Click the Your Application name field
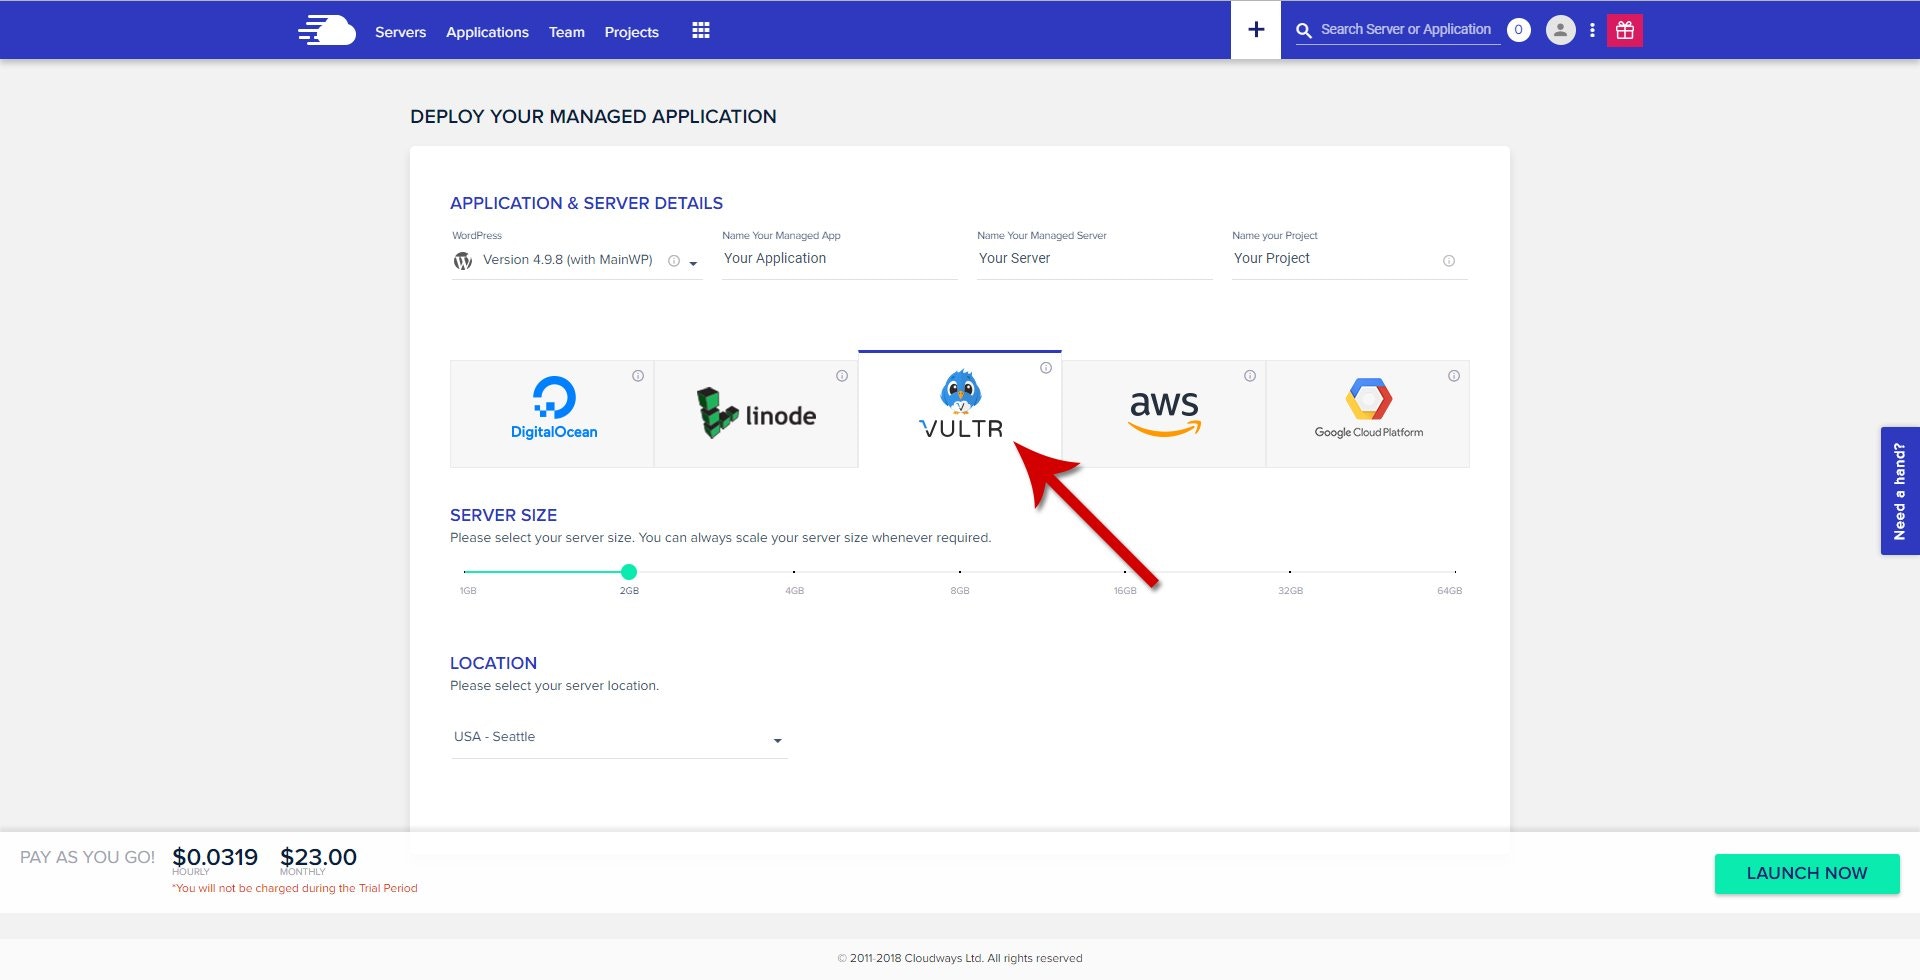The image size is (1920, 980). [x=838, y=258]
